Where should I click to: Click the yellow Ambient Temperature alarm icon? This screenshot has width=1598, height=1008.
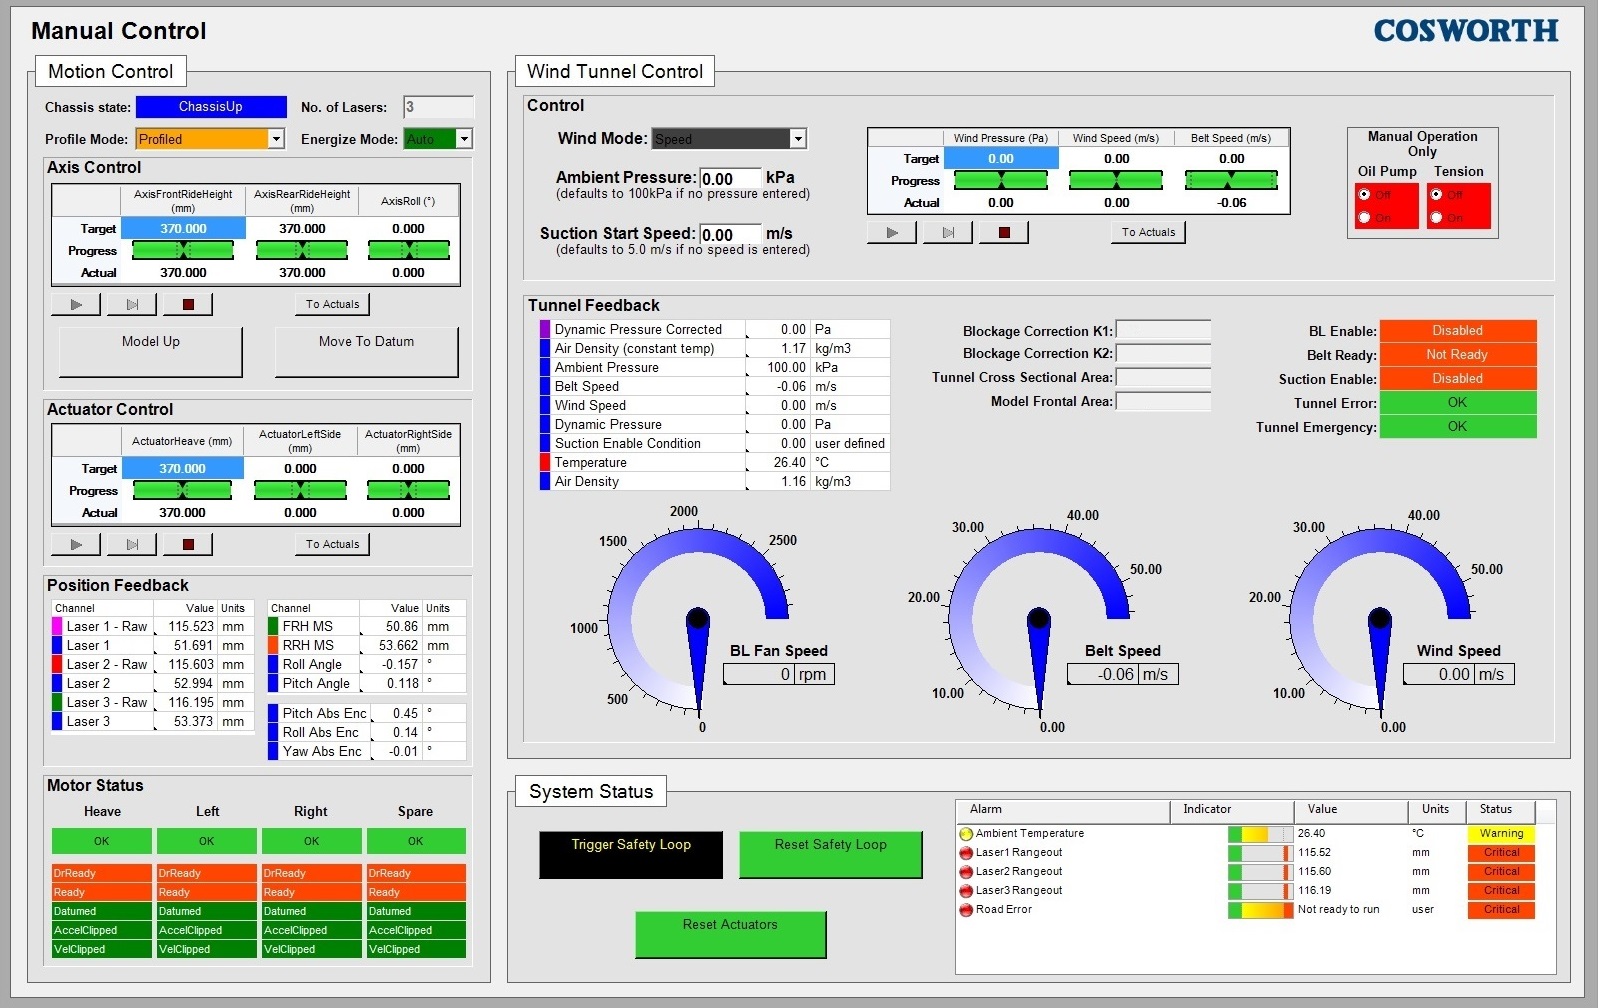tap(966, 834)
